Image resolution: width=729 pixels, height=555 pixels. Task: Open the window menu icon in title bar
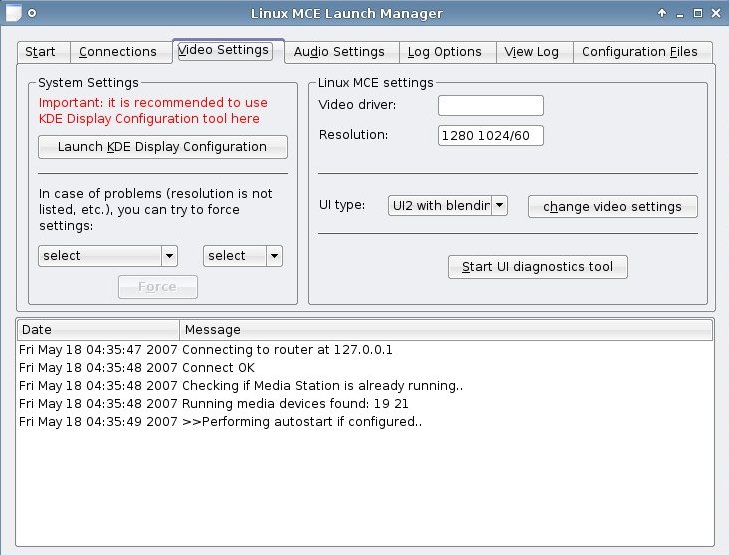tap(13, 13)
